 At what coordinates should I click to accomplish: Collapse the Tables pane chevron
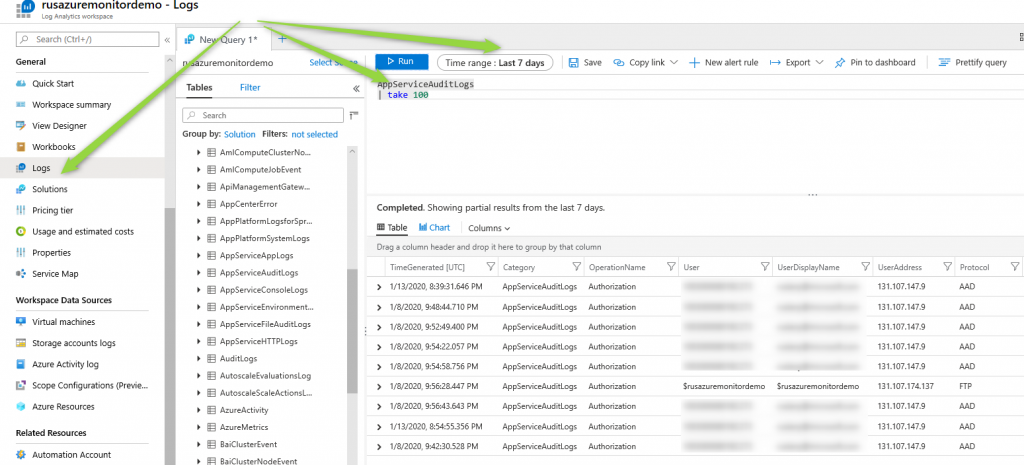pyautogui.click(x=356, y=88)
